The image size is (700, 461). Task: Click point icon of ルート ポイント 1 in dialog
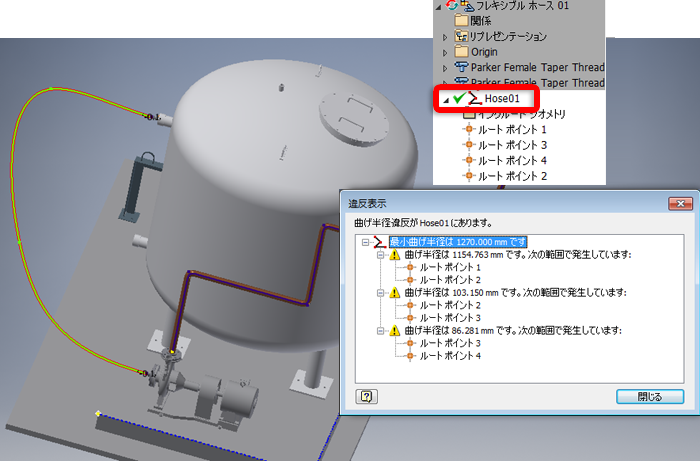[410, 267]
